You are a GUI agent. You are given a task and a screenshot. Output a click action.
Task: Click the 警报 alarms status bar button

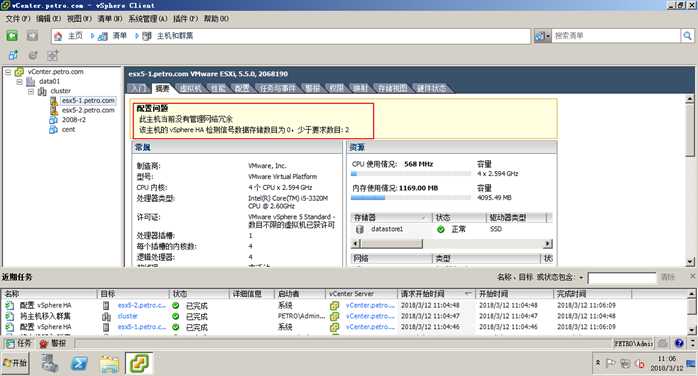[x=53, y=344]
